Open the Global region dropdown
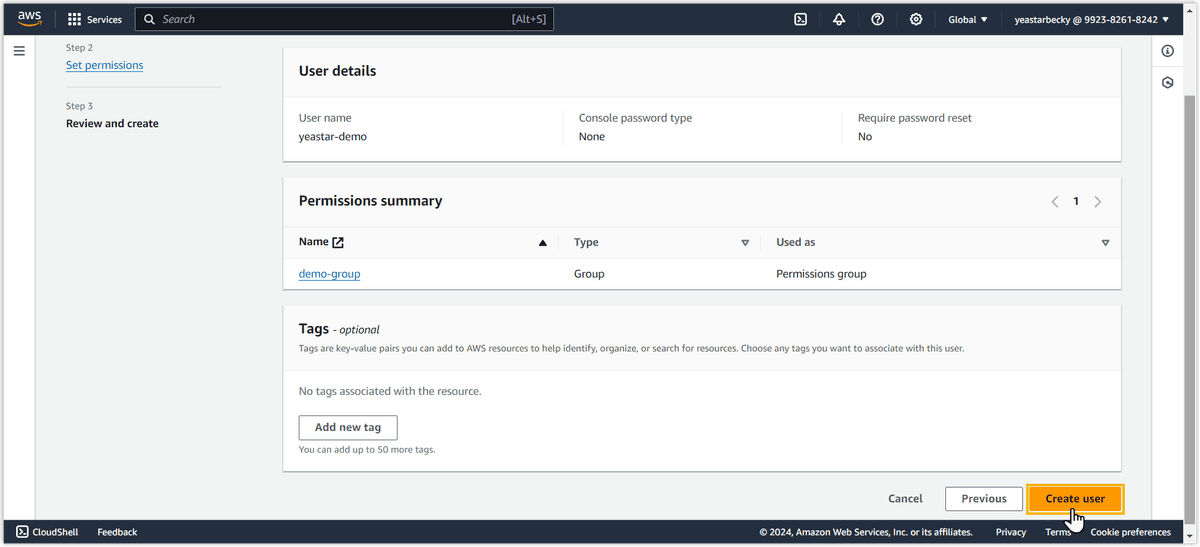1200x547 pixels. click(967, 19)
